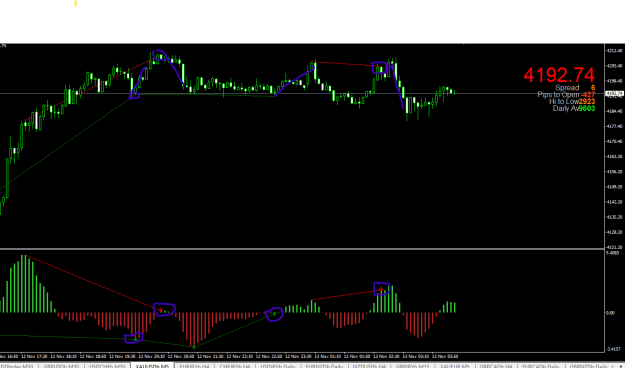The height and width of the screenshot is (368, 625).
Task: Click the 13 Nov 03:50 time label
Action: [x=445, y=356]
